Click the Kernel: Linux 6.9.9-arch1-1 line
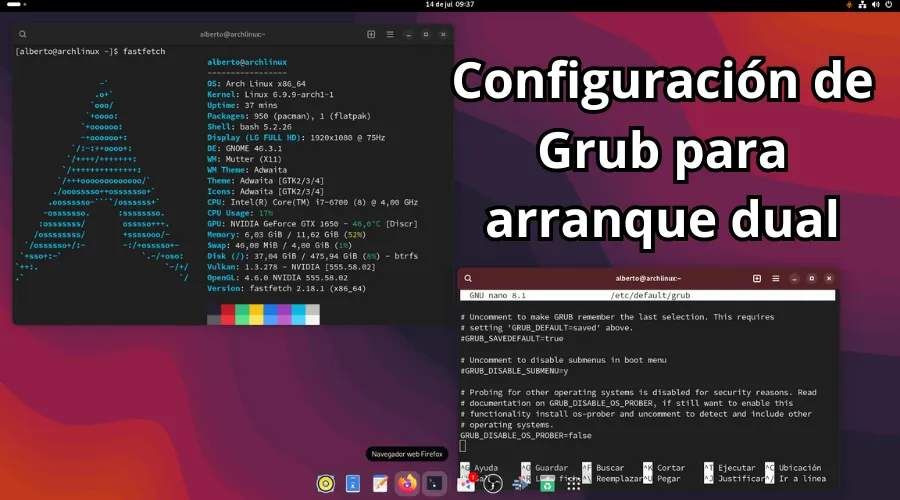 (270, 95)
